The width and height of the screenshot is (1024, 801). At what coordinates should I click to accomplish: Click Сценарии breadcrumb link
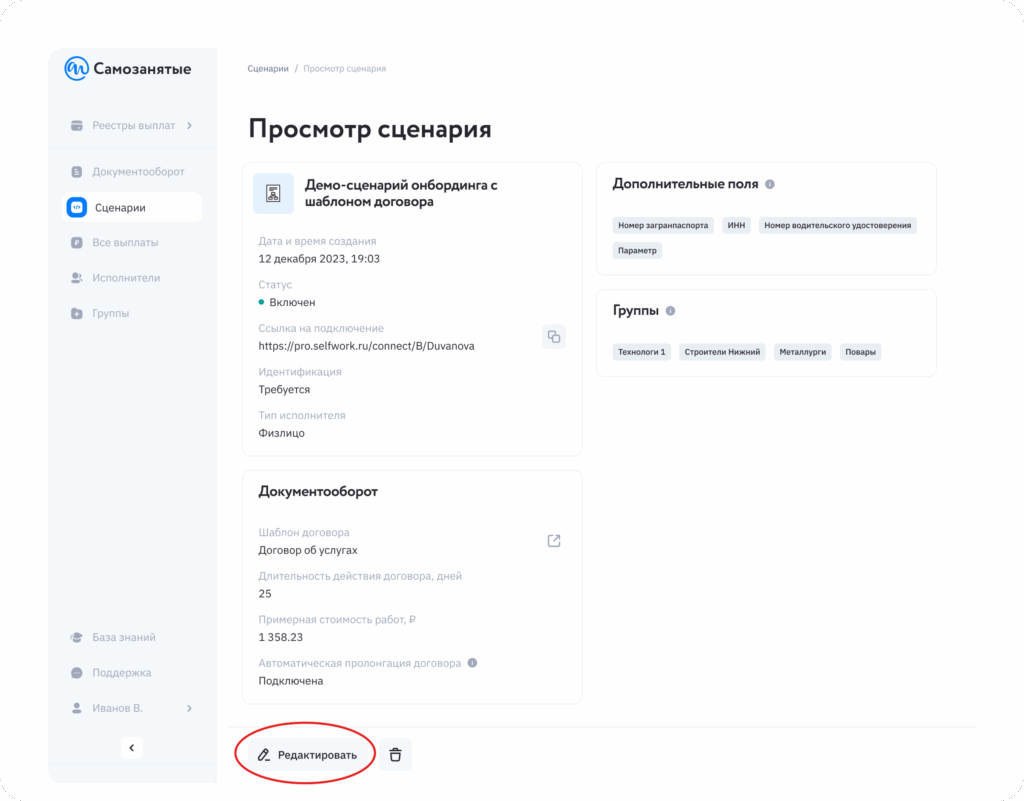tap(268, 69)
